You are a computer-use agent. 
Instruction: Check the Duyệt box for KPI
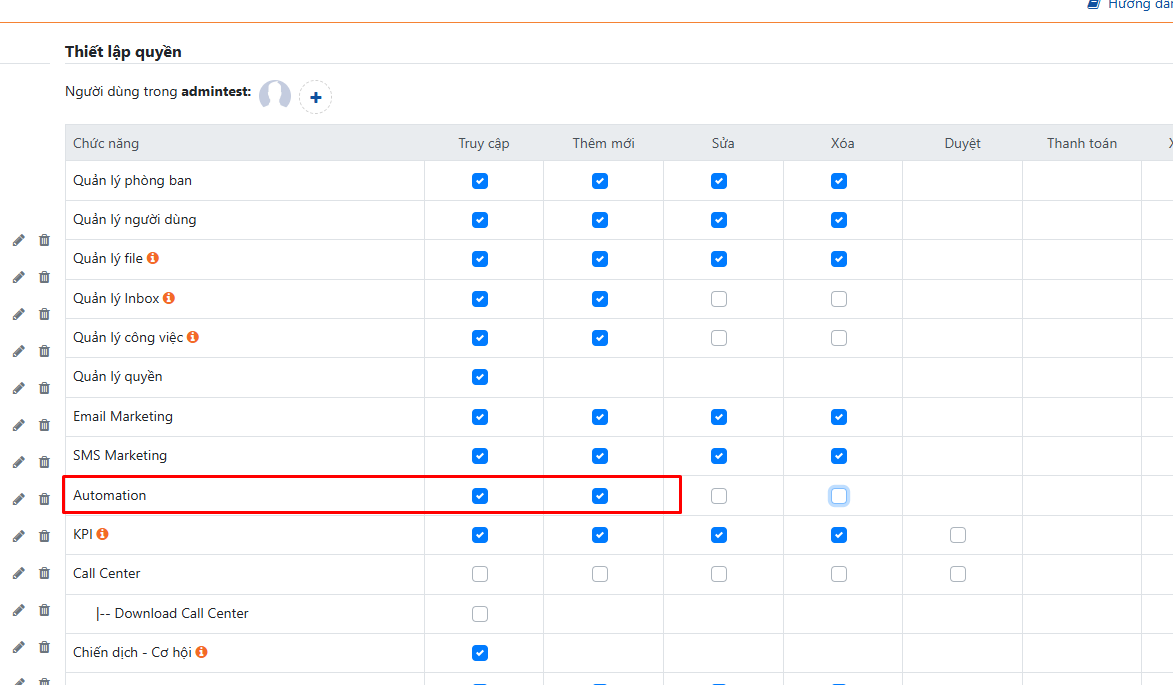958,535
